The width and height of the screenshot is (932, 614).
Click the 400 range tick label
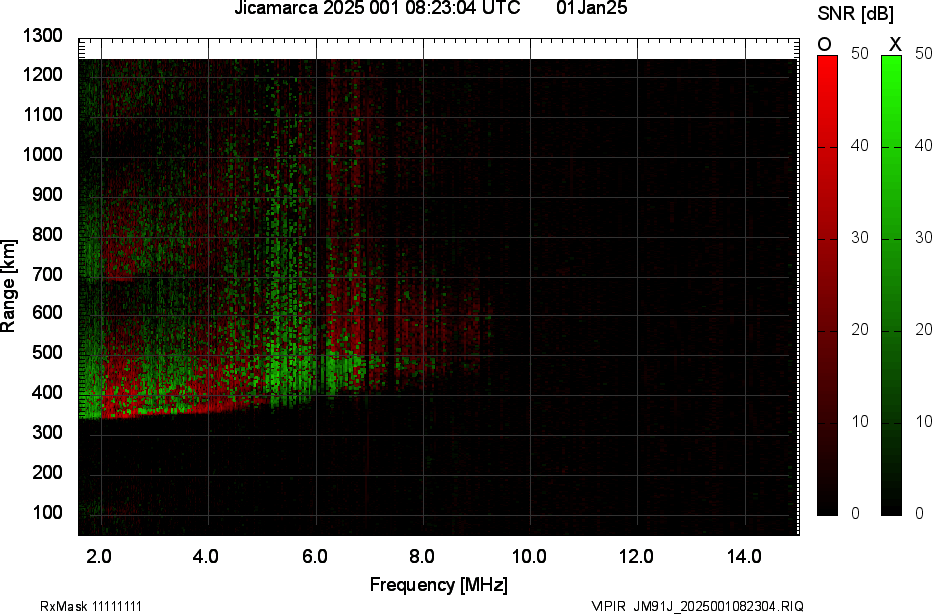point(46,392)
